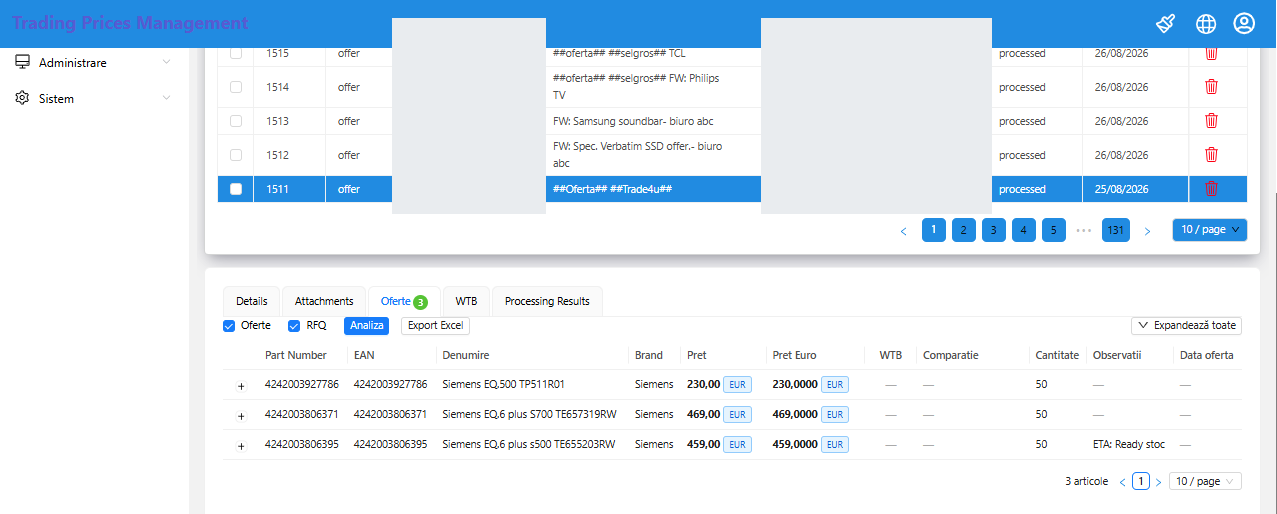Open the globe language selector icon
Image resolution: width=1277 pixels, height=514 pixels.
pos(1206,23)
